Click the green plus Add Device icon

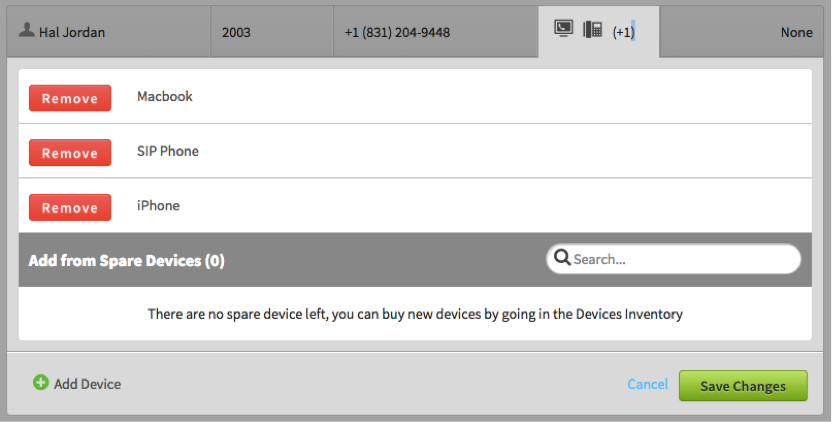tap(41, 382)
